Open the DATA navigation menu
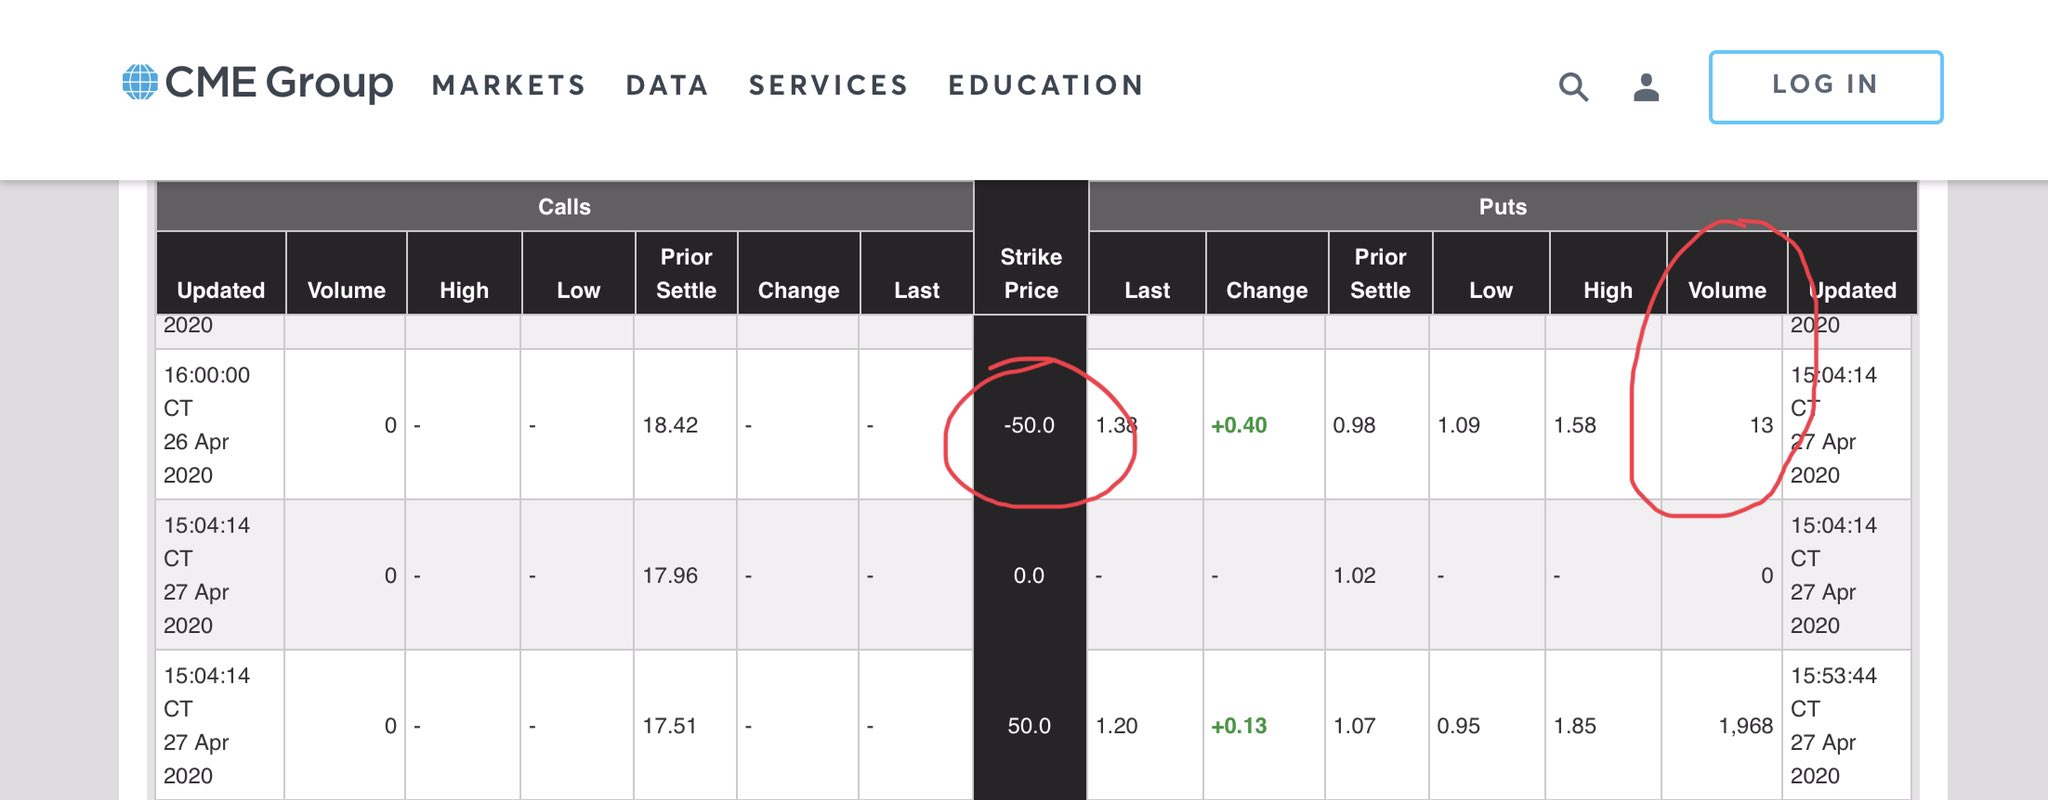This screenshot has height=800, width=2048. coord(667,85)
